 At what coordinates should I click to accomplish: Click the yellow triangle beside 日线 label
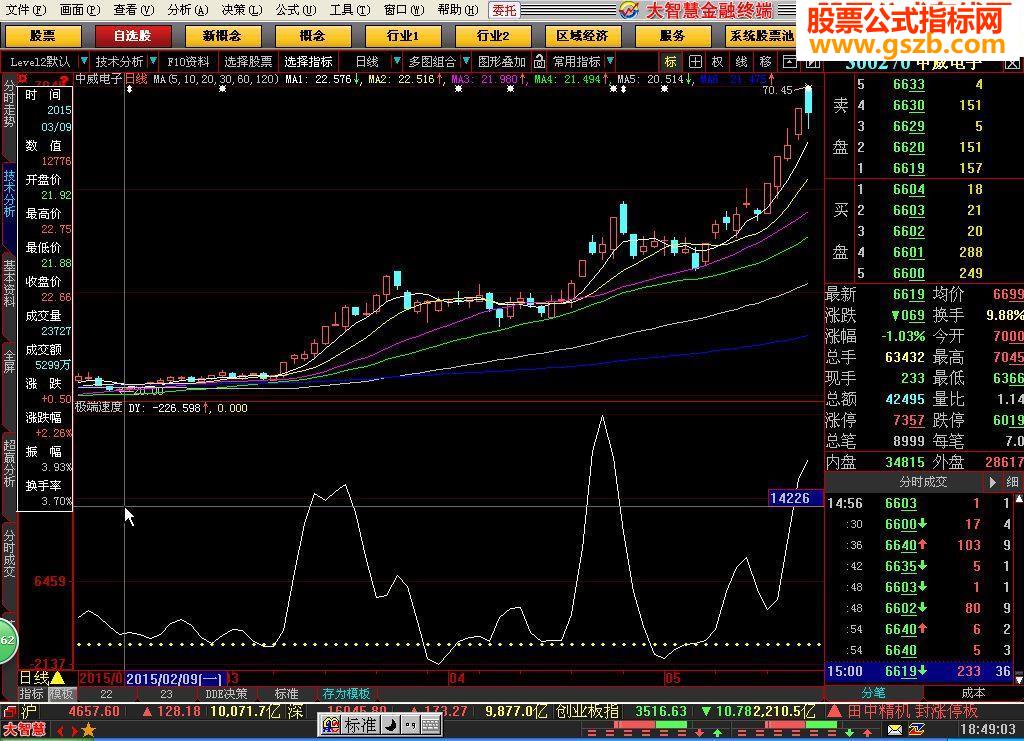[x=57, y=678]
